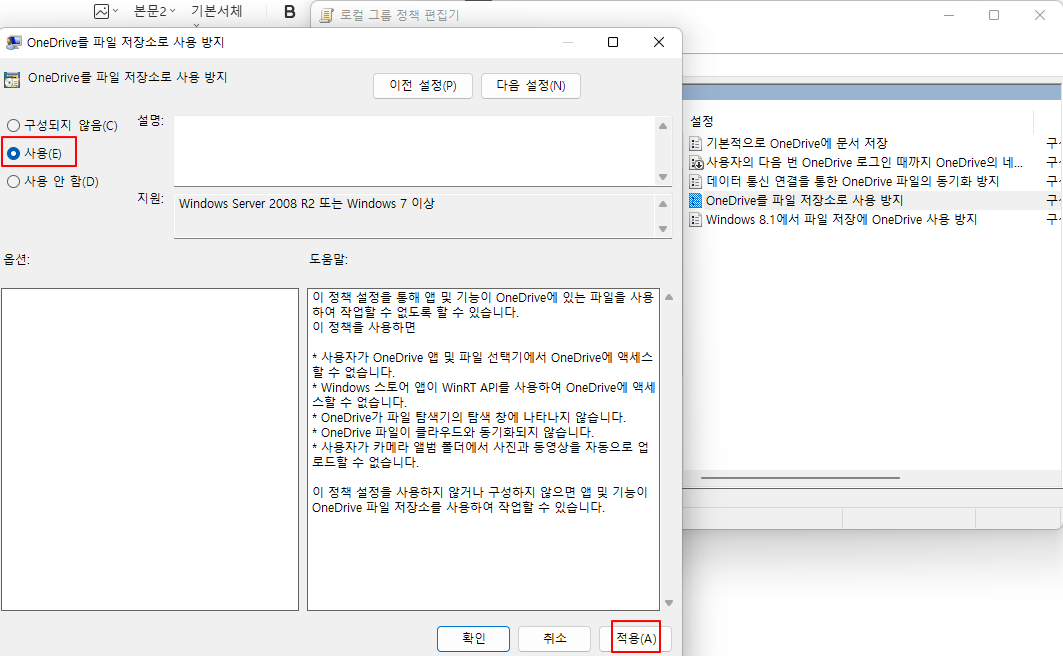Minimize the OneDrive policy dialog
1063x656 pixels.
(568, 42)
